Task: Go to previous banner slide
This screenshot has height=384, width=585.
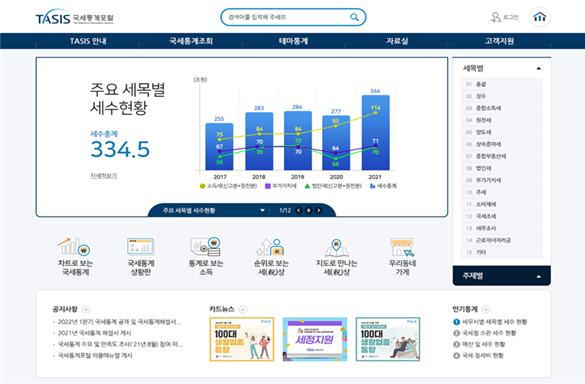Action: point(298,210)
